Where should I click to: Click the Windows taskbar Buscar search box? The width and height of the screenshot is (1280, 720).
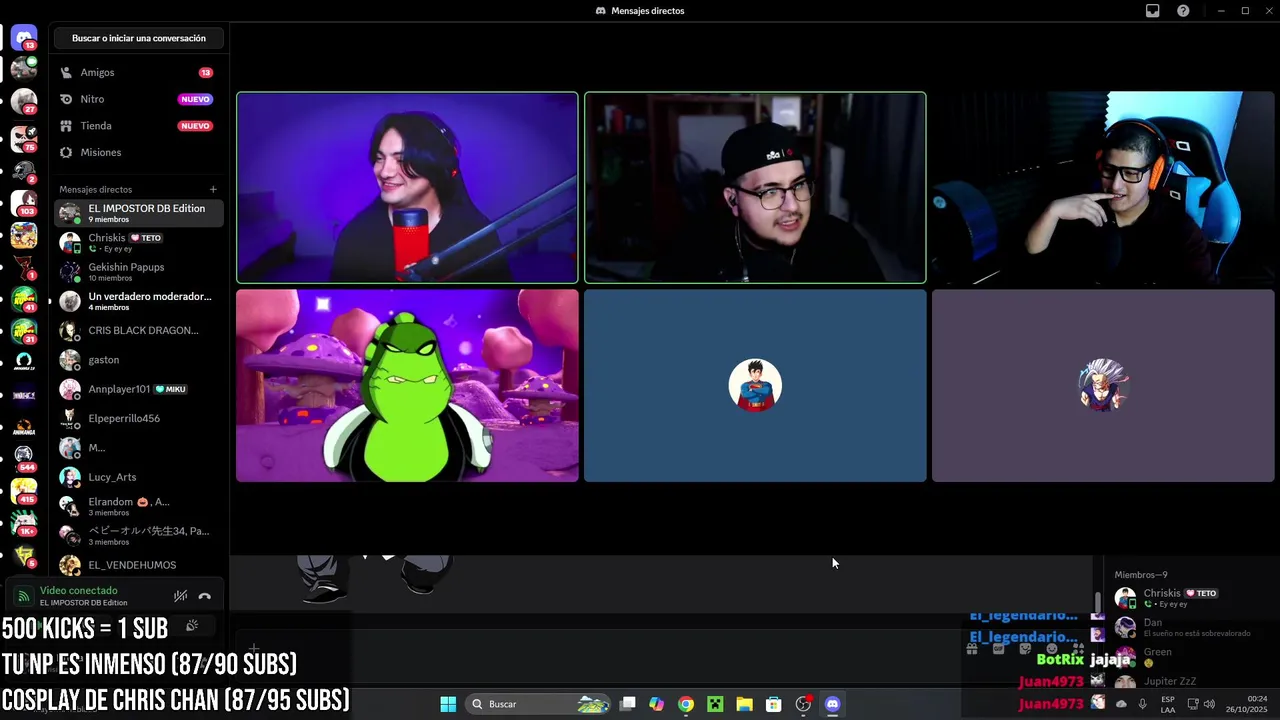pos(539,704)
